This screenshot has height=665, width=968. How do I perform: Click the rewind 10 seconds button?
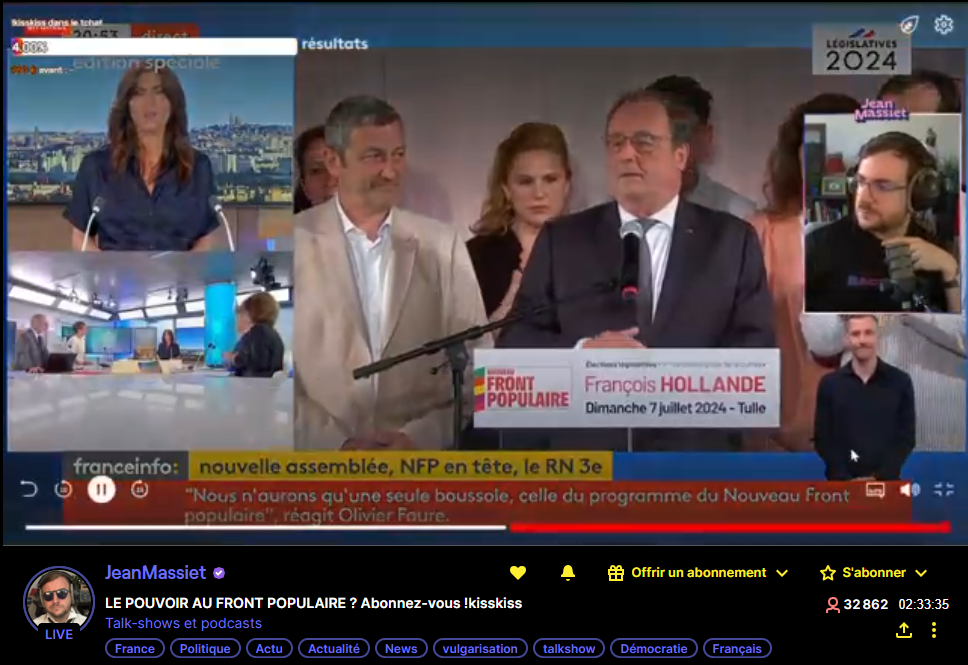[64, 490]
